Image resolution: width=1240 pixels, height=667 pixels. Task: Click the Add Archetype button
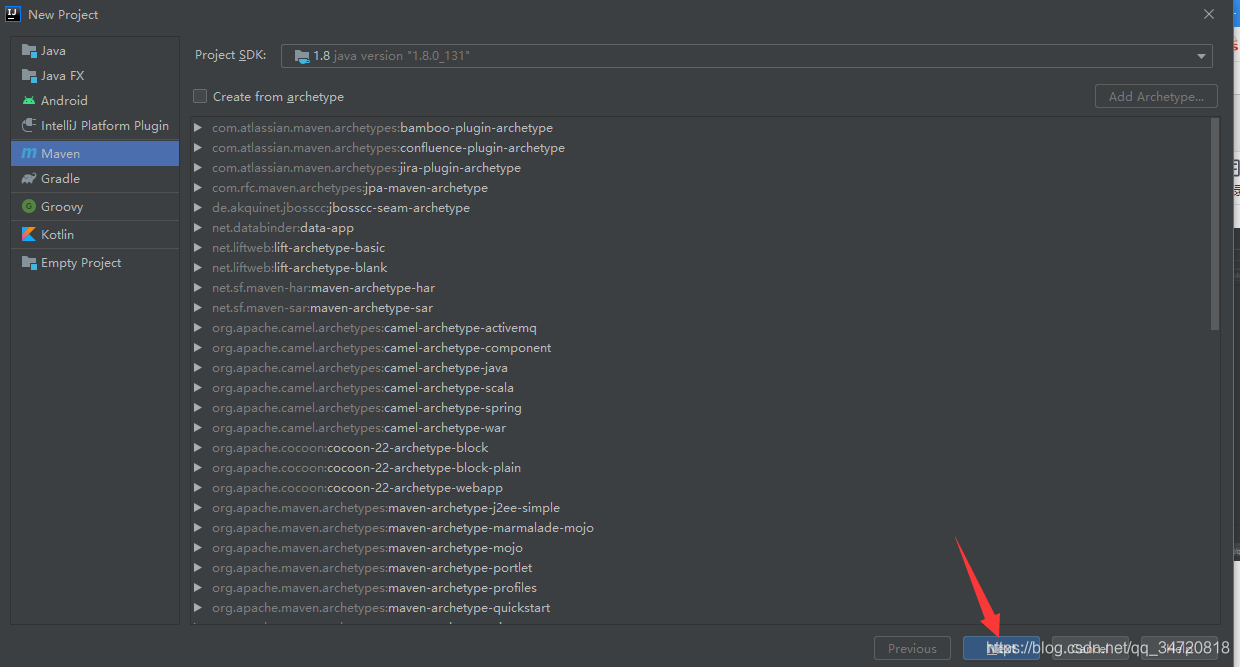coord(1156,97)
